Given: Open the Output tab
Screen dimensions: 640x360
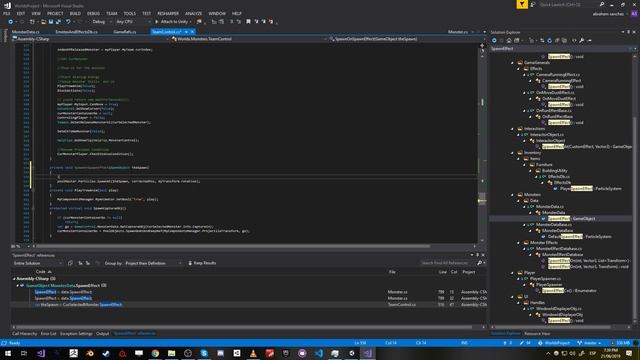Looking at the screenshot, I should pyautogui.click(x=102, y=333).
